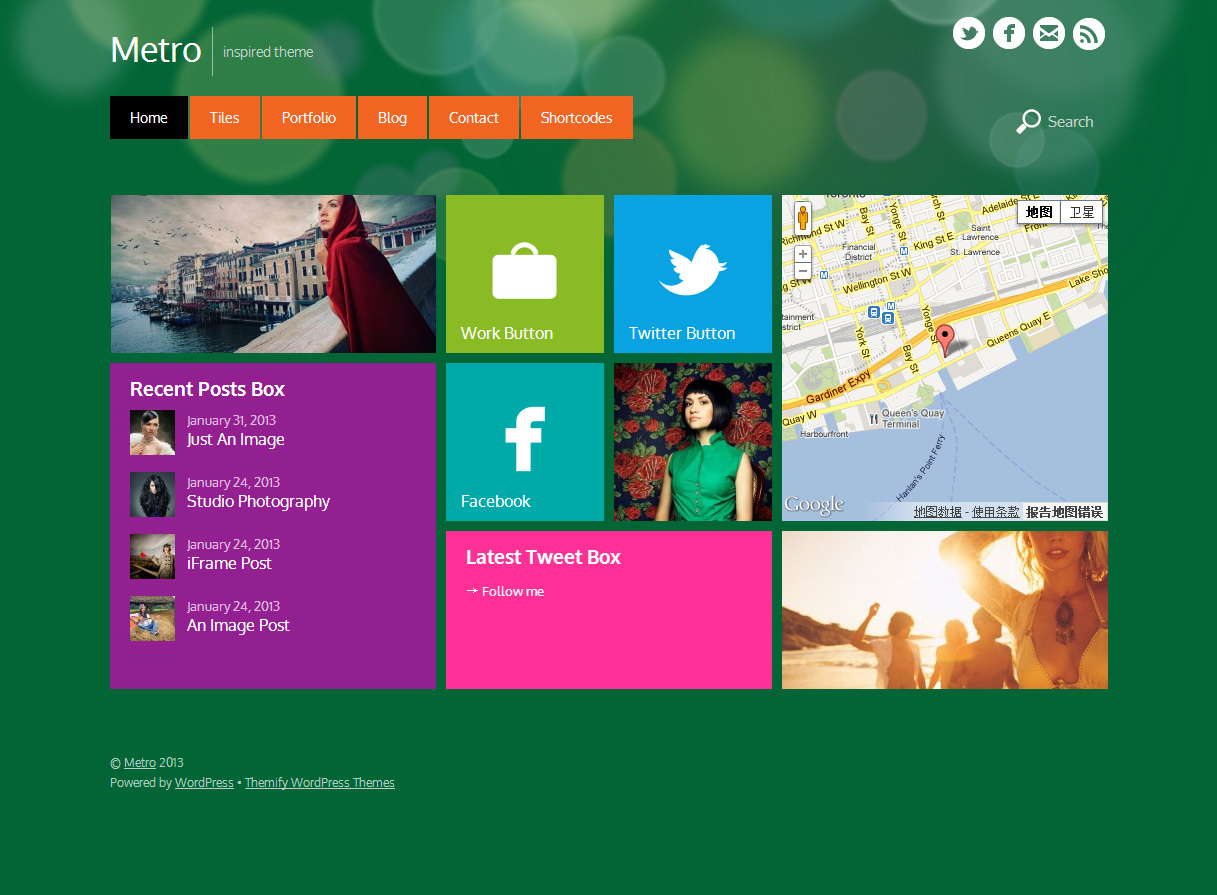Go to the Home menu item
Screen dimensions: 1217x895
[x=149, y=118]
